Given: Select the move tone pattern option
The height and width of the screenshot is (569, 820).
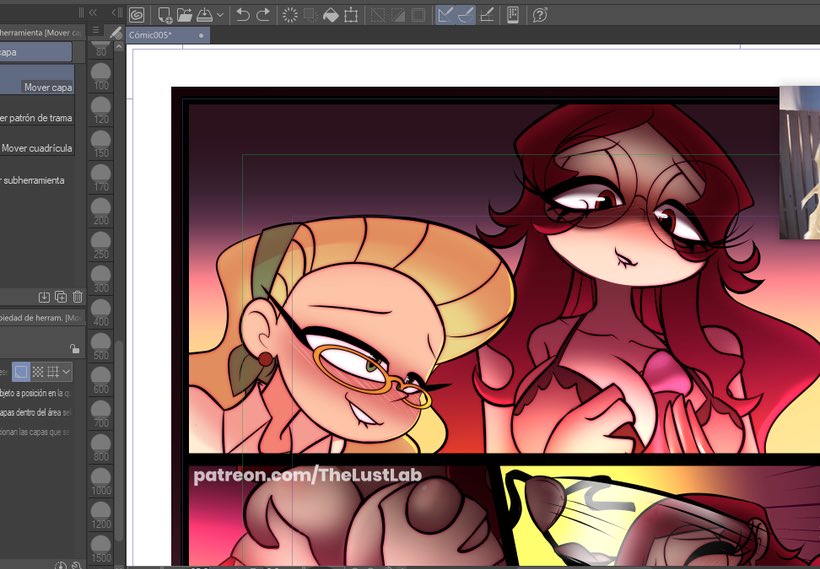Looking at the screenshot, I should [x=38, y=372].
